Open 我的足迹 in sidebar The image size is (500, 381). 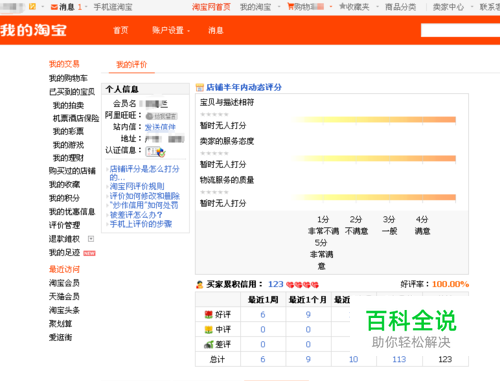(x=64, y=253)
